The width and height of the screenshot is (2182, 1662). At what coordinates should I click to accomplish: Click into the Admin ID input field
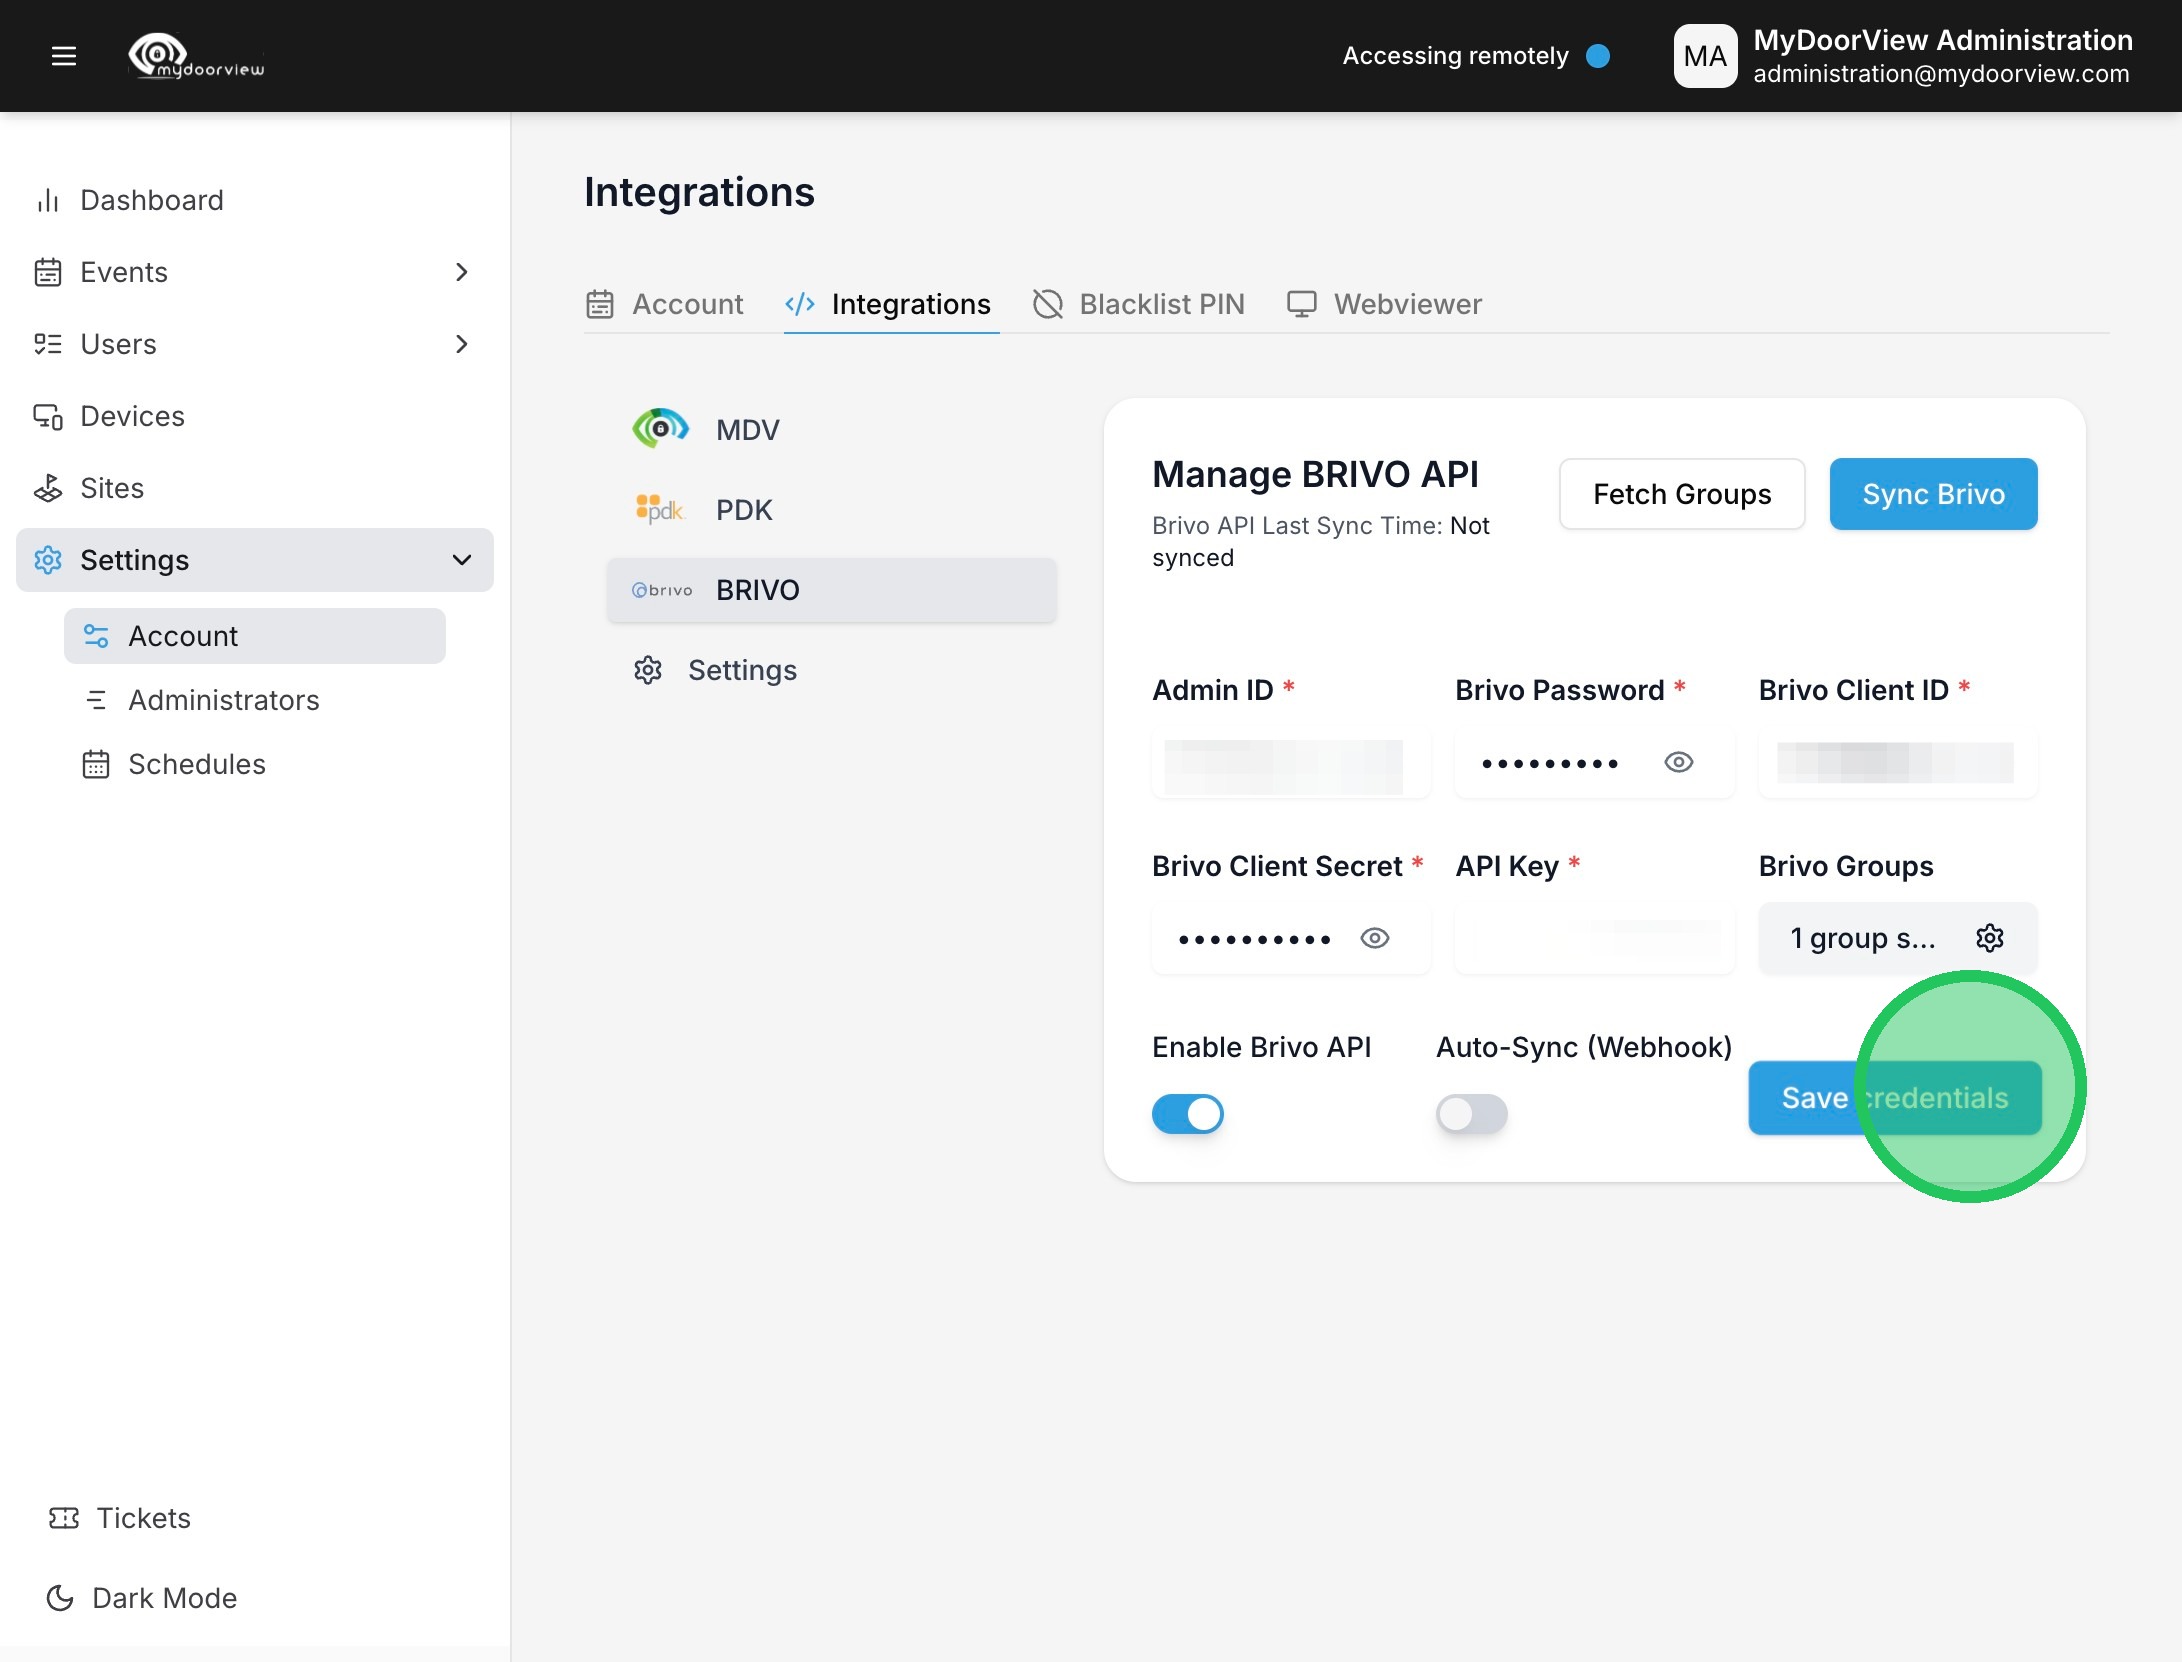pyautogui.click(x=1290, y=764)
